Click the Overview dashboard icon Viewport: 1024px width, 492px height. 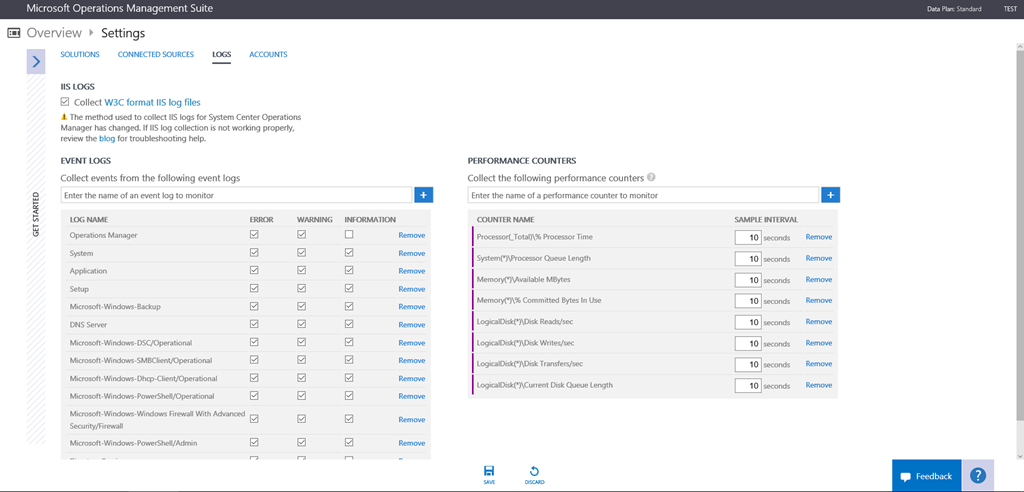coord(14,33)
